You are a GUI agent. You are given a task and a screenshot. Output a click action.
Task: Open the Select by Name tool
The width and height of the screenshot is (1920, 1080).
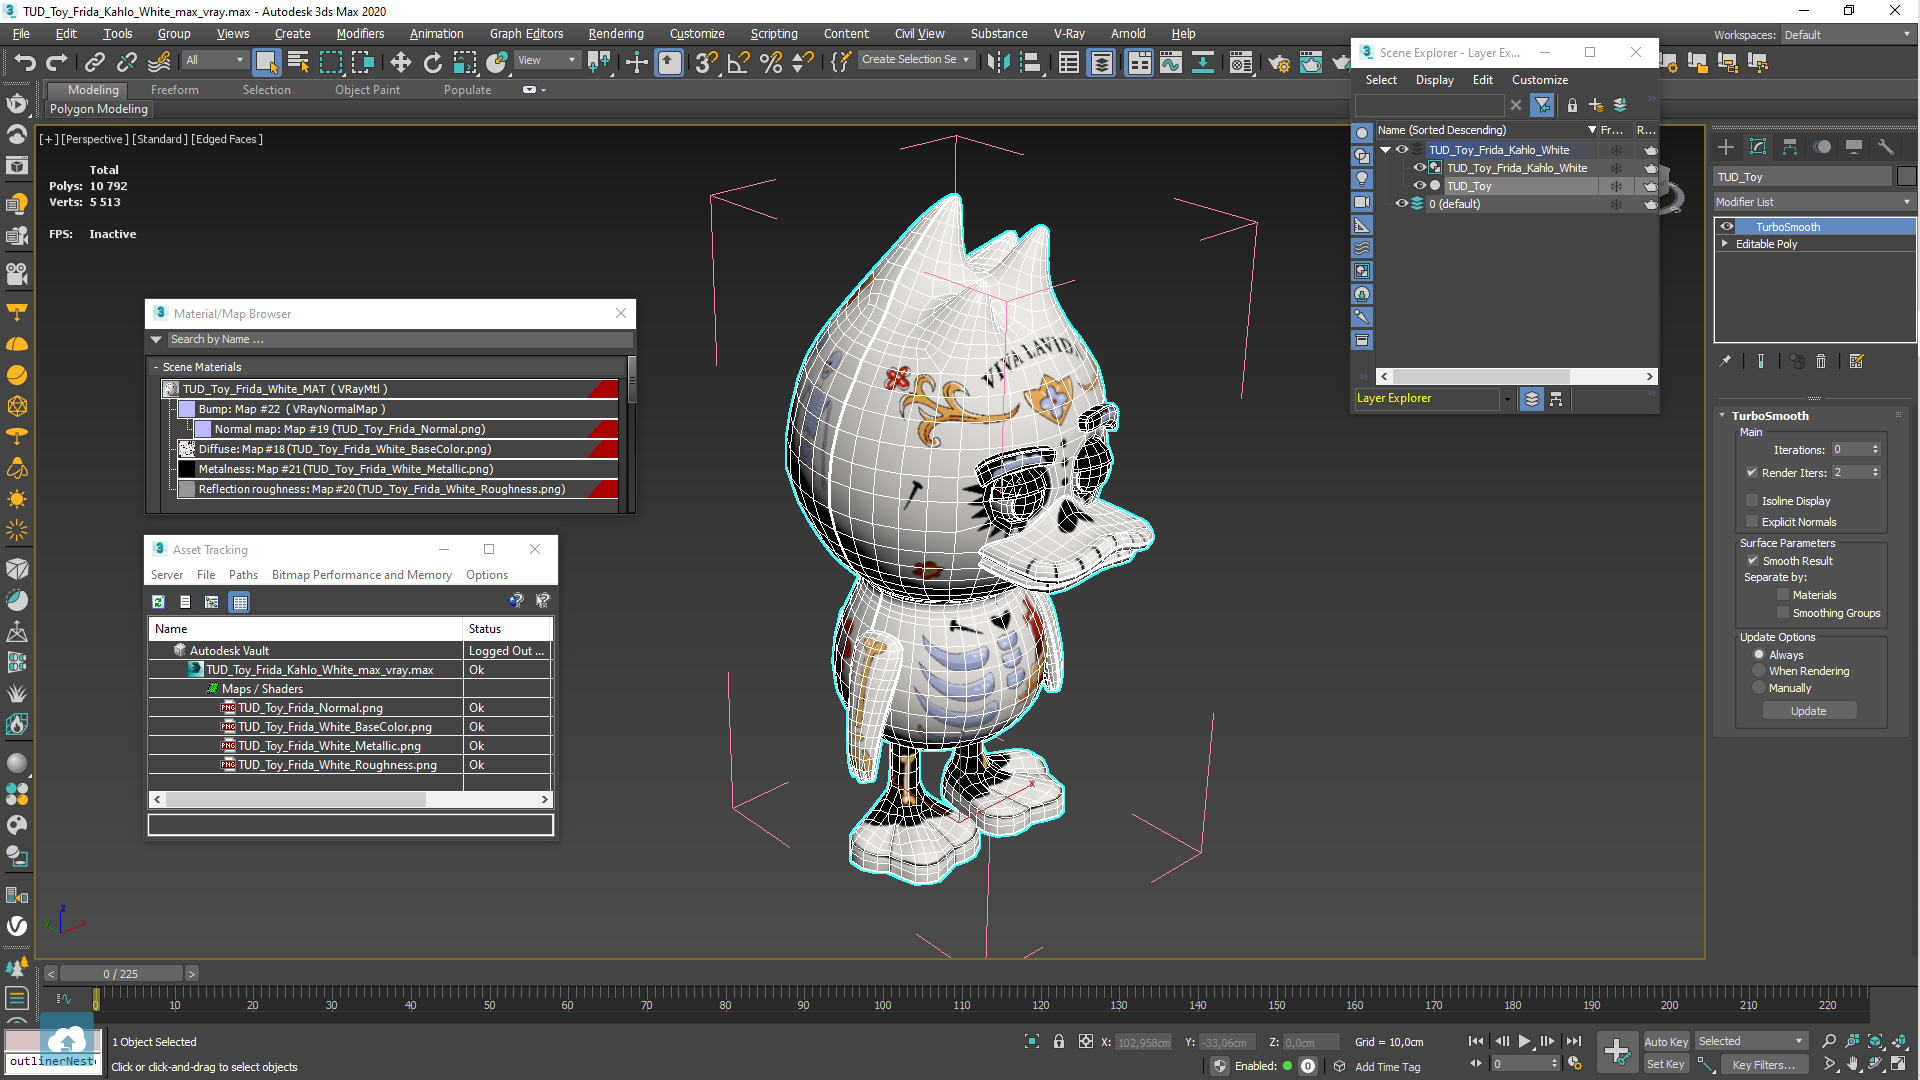tap(298, 62)
